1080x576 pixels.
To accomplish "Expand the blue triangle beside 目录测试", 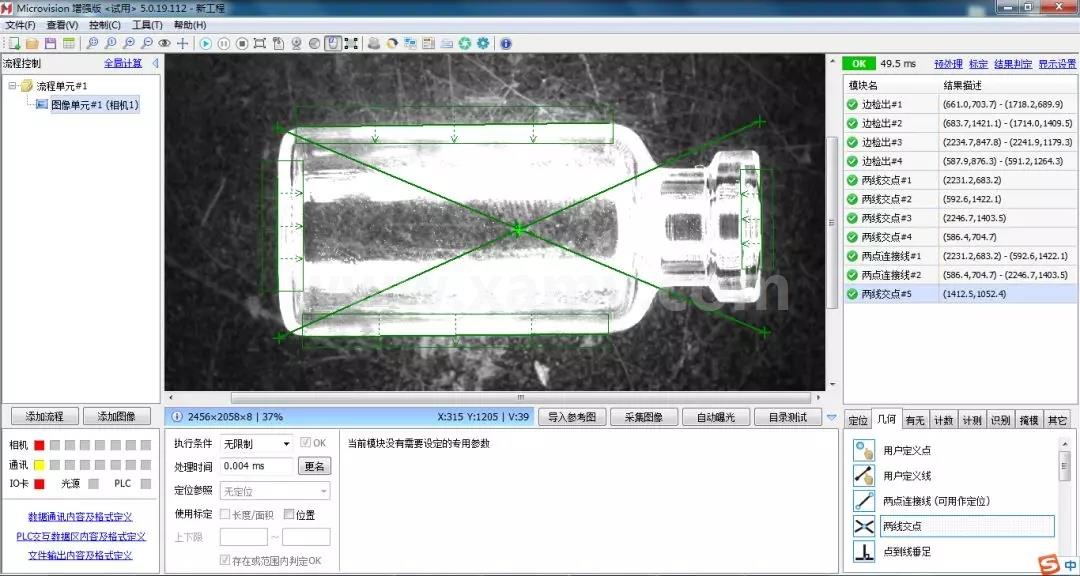I will pyautogui.click(x=831, y=418).
